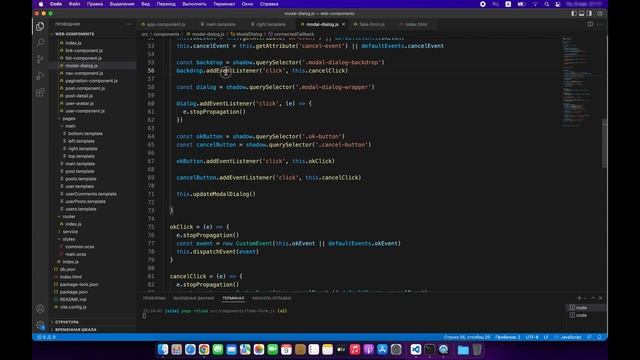Open the Source Control view
Image resolution: width=640 pixels, height=360 pixels.
click(x=40, y=59)
